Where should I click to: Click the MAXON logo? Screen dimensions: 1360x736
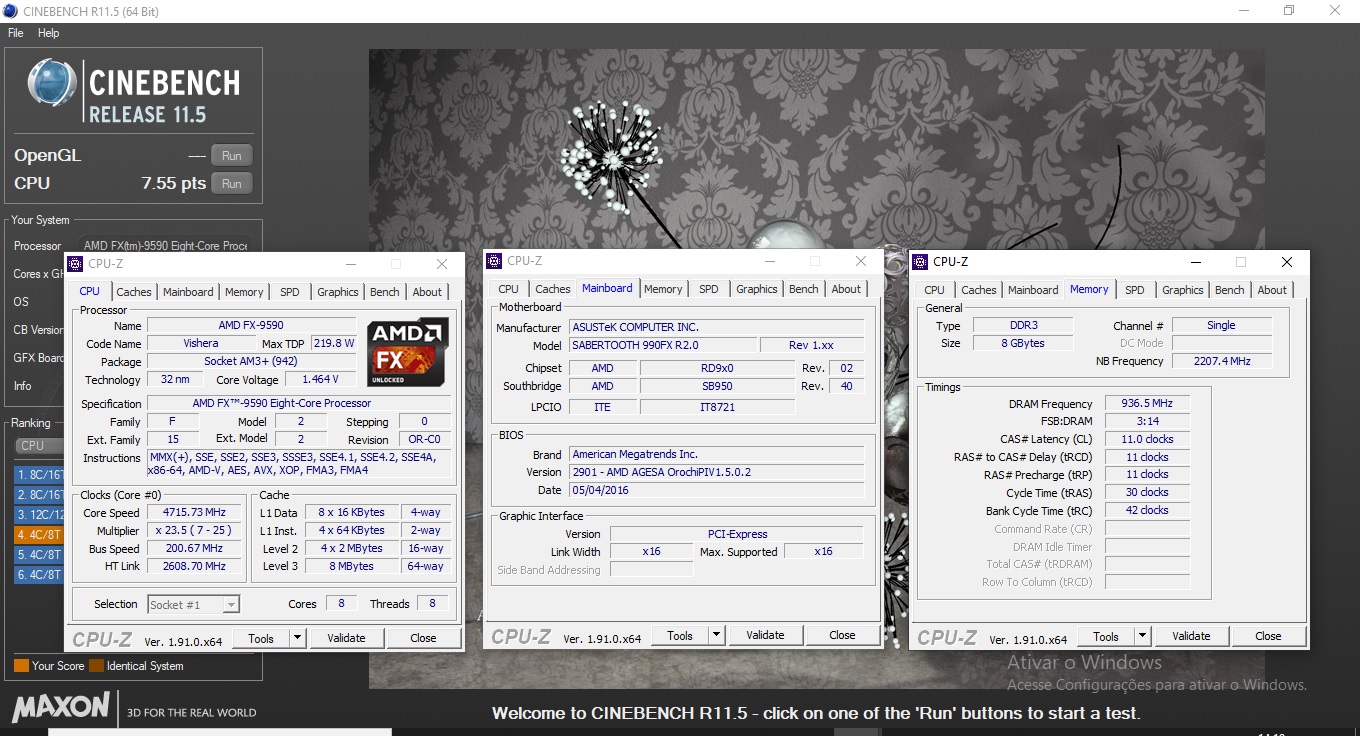pyautogui.click(x=60, y=707)
